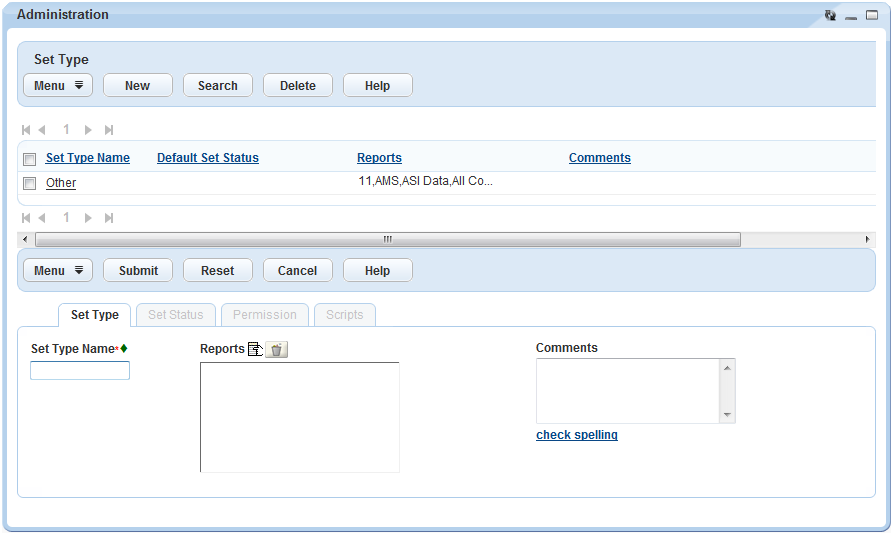Go to next page in top pager
This screenshot has width=891, height=533.
point(88,130)
